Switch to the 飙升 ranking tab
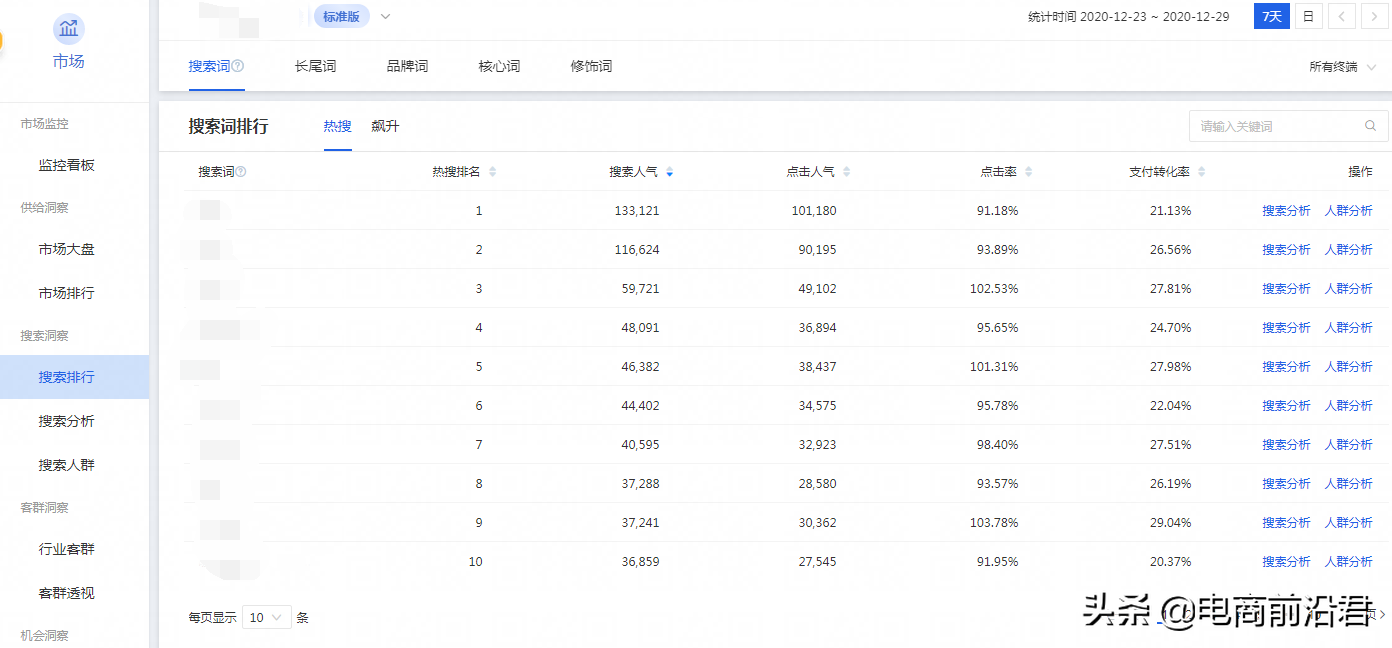This screenshot has width=1392, height=648. (x=385, y=126)
